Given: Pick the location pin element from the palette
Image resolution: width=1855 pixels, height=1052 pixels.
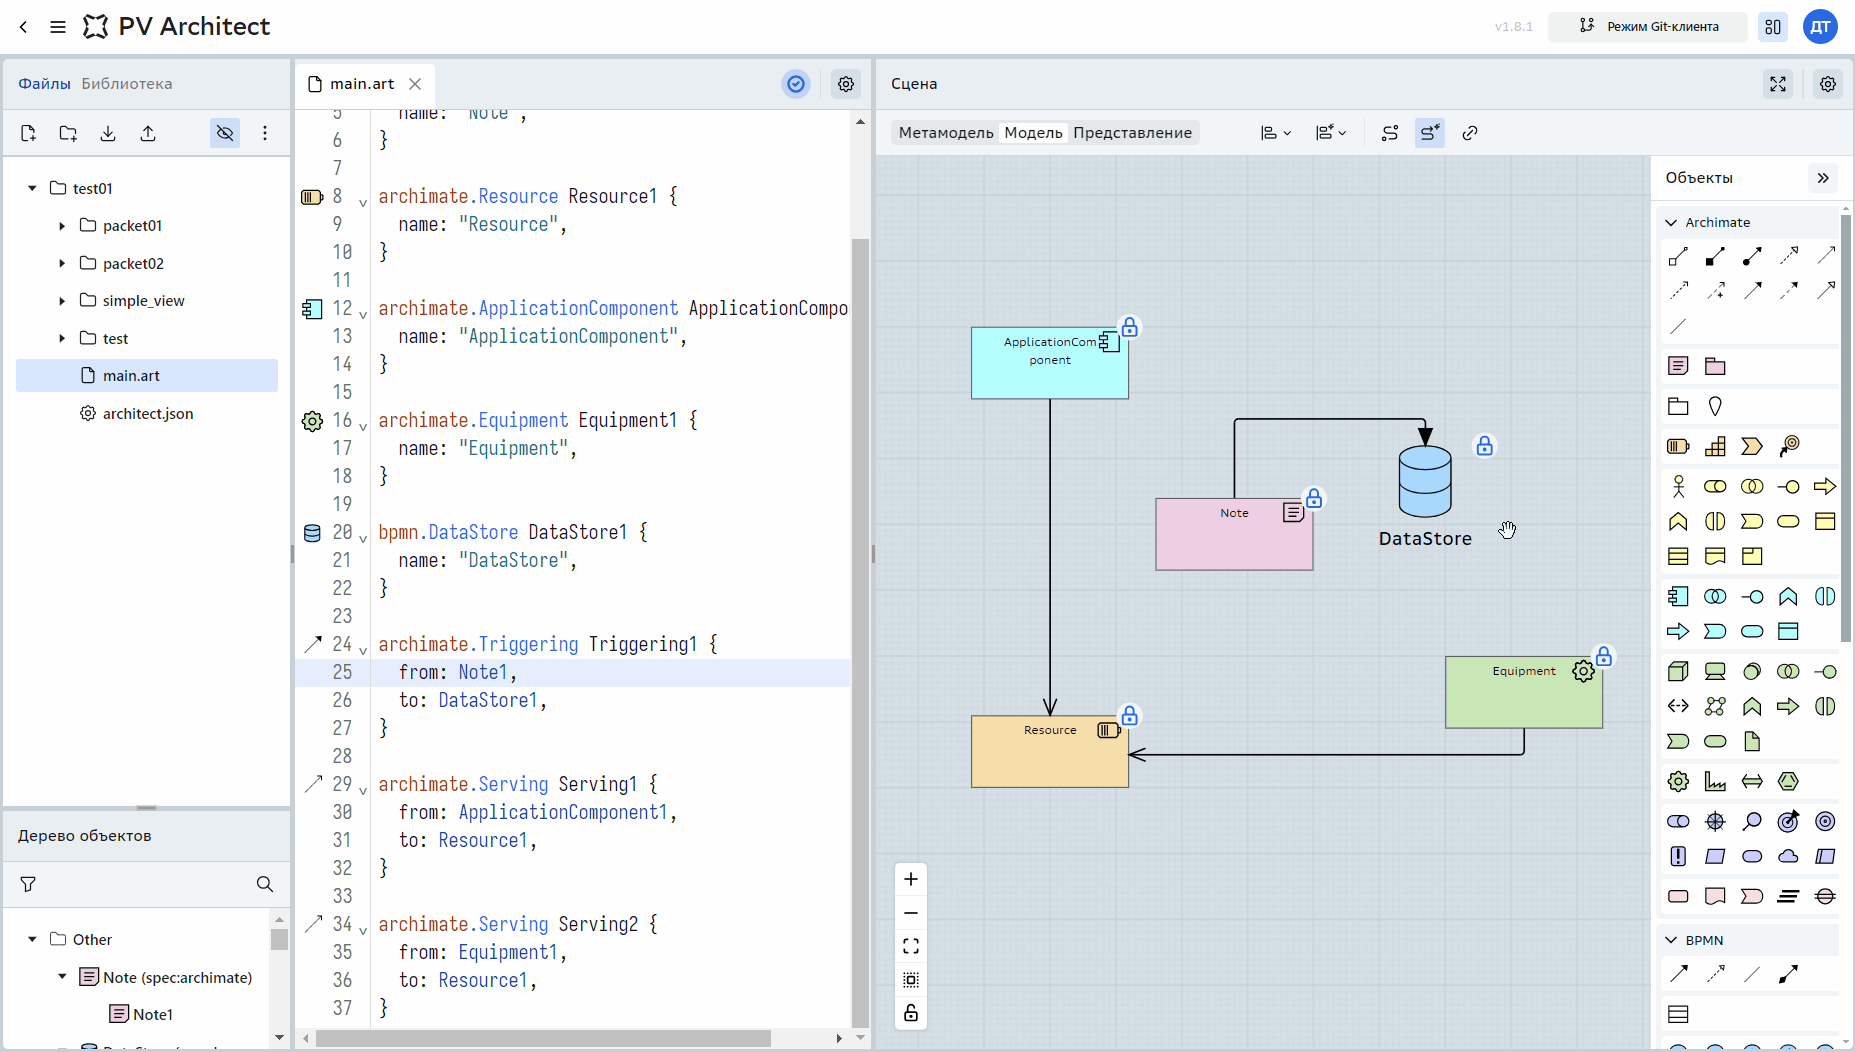Looking at the screenshot, I should pyautogui.click(x=1716, y=407).
